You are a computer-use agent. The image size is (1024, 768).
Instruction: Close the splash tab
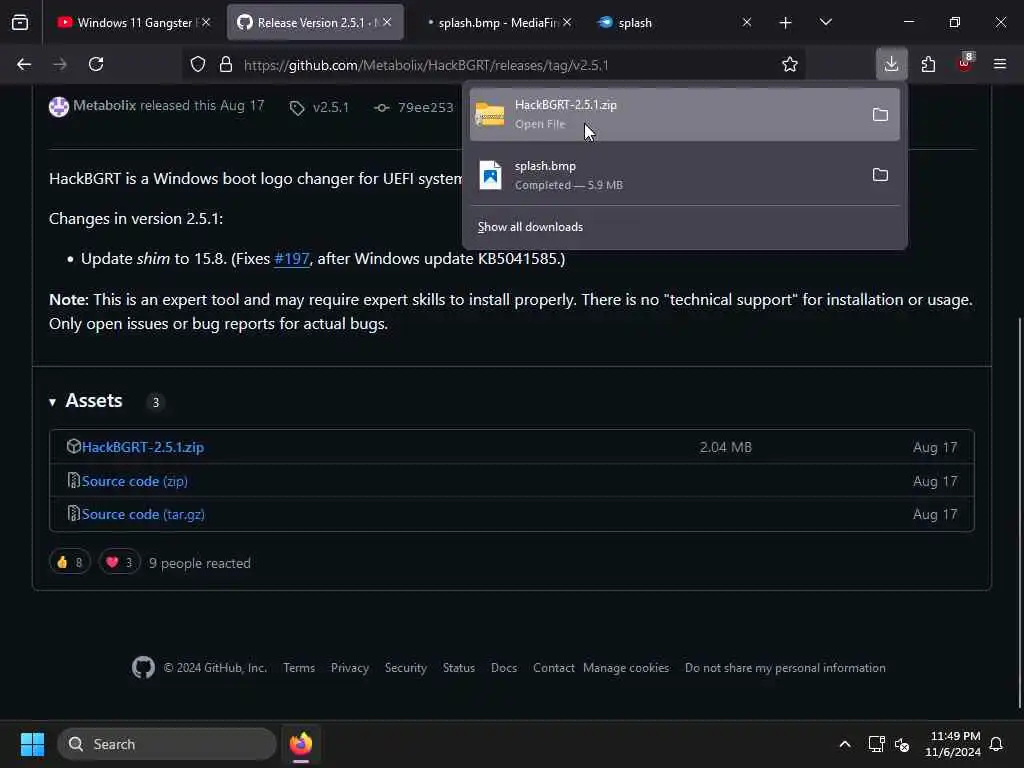(x=747, y=22)
